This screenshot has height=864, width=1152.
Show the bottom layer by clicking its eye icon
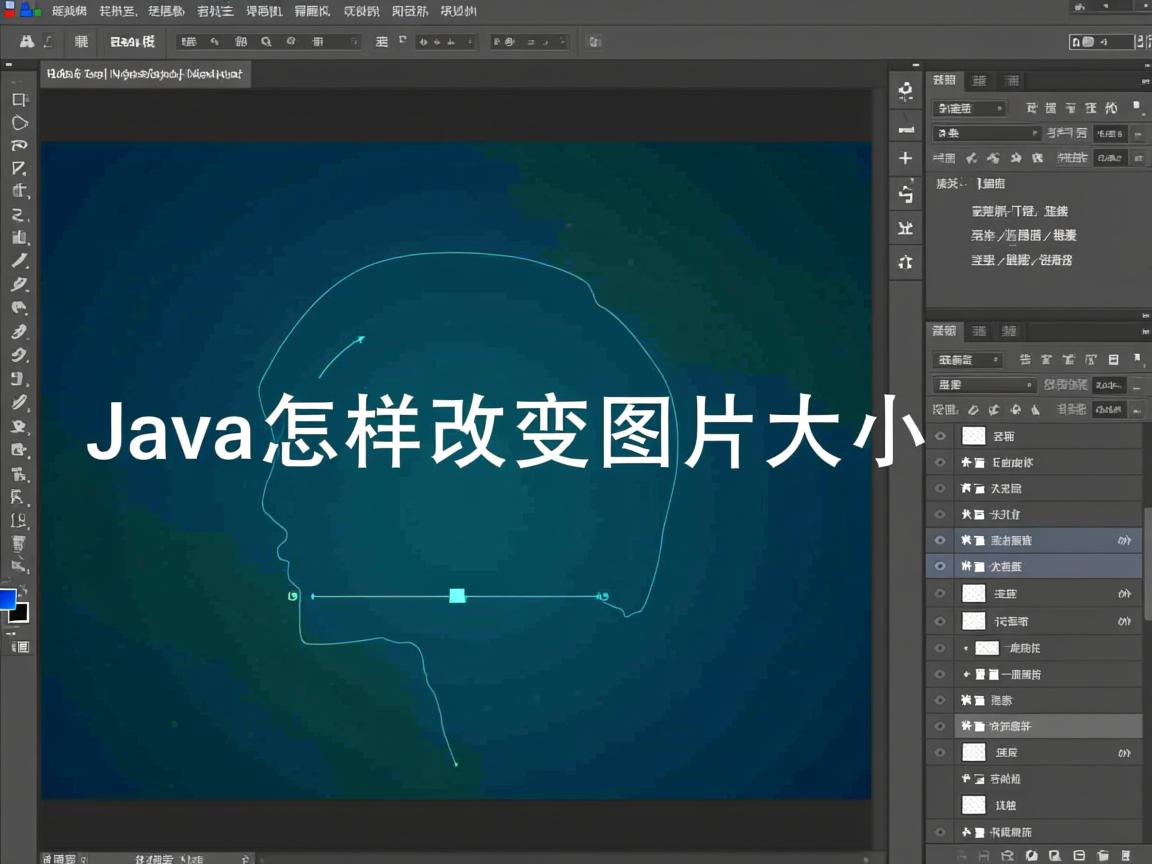[940, 831]
